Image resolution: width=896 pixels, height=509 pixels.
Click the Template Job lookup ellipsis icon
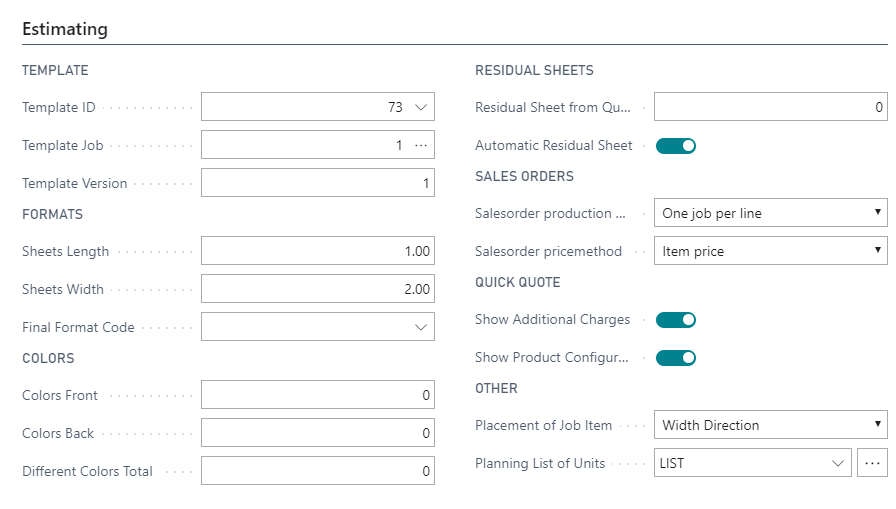coord(421,145)
